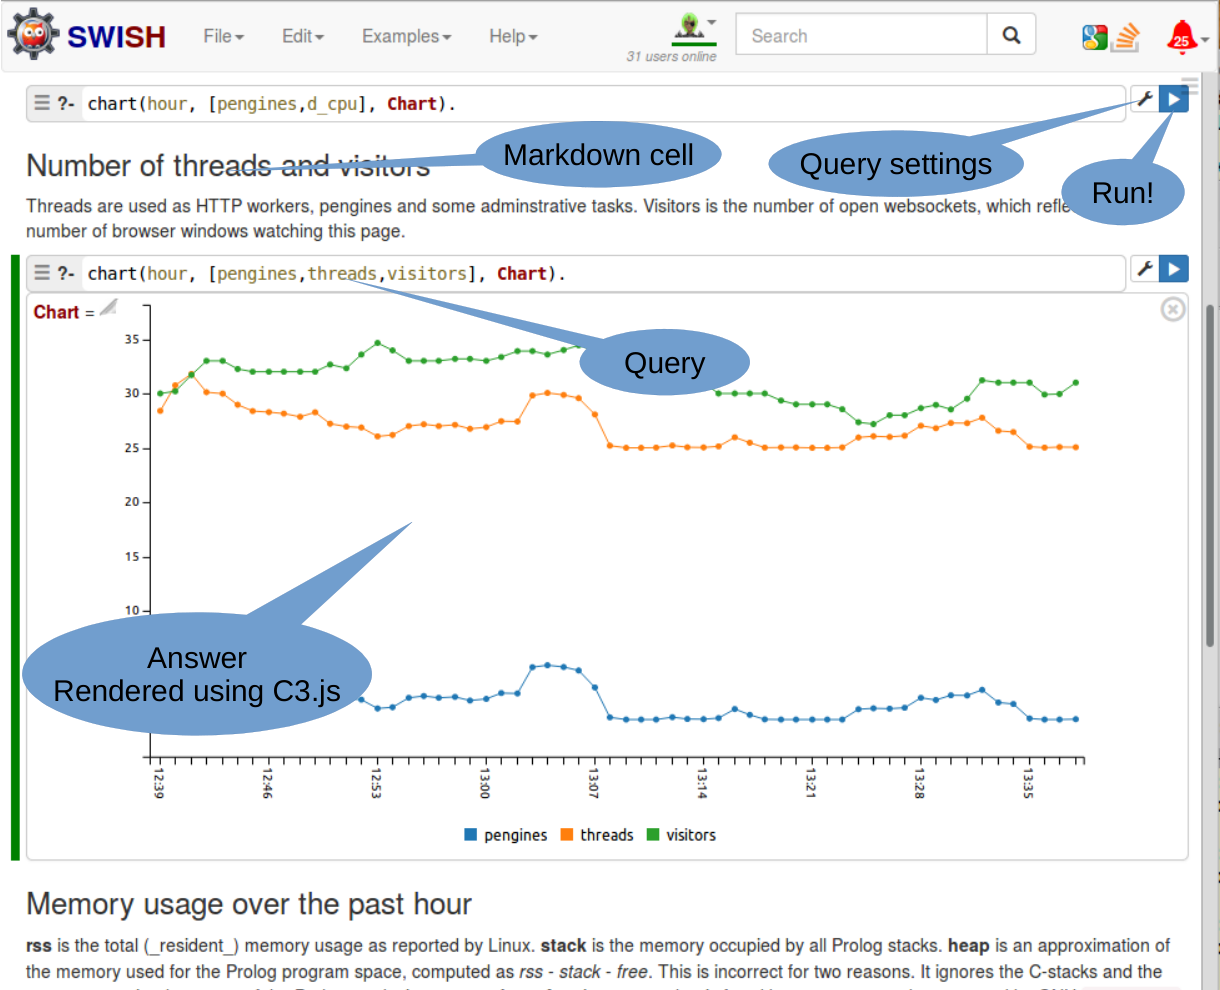Screen dimensions: 1220x990
Task: Click the bold "rss" word in the paragraph
Action: click(x=39, y=946)
